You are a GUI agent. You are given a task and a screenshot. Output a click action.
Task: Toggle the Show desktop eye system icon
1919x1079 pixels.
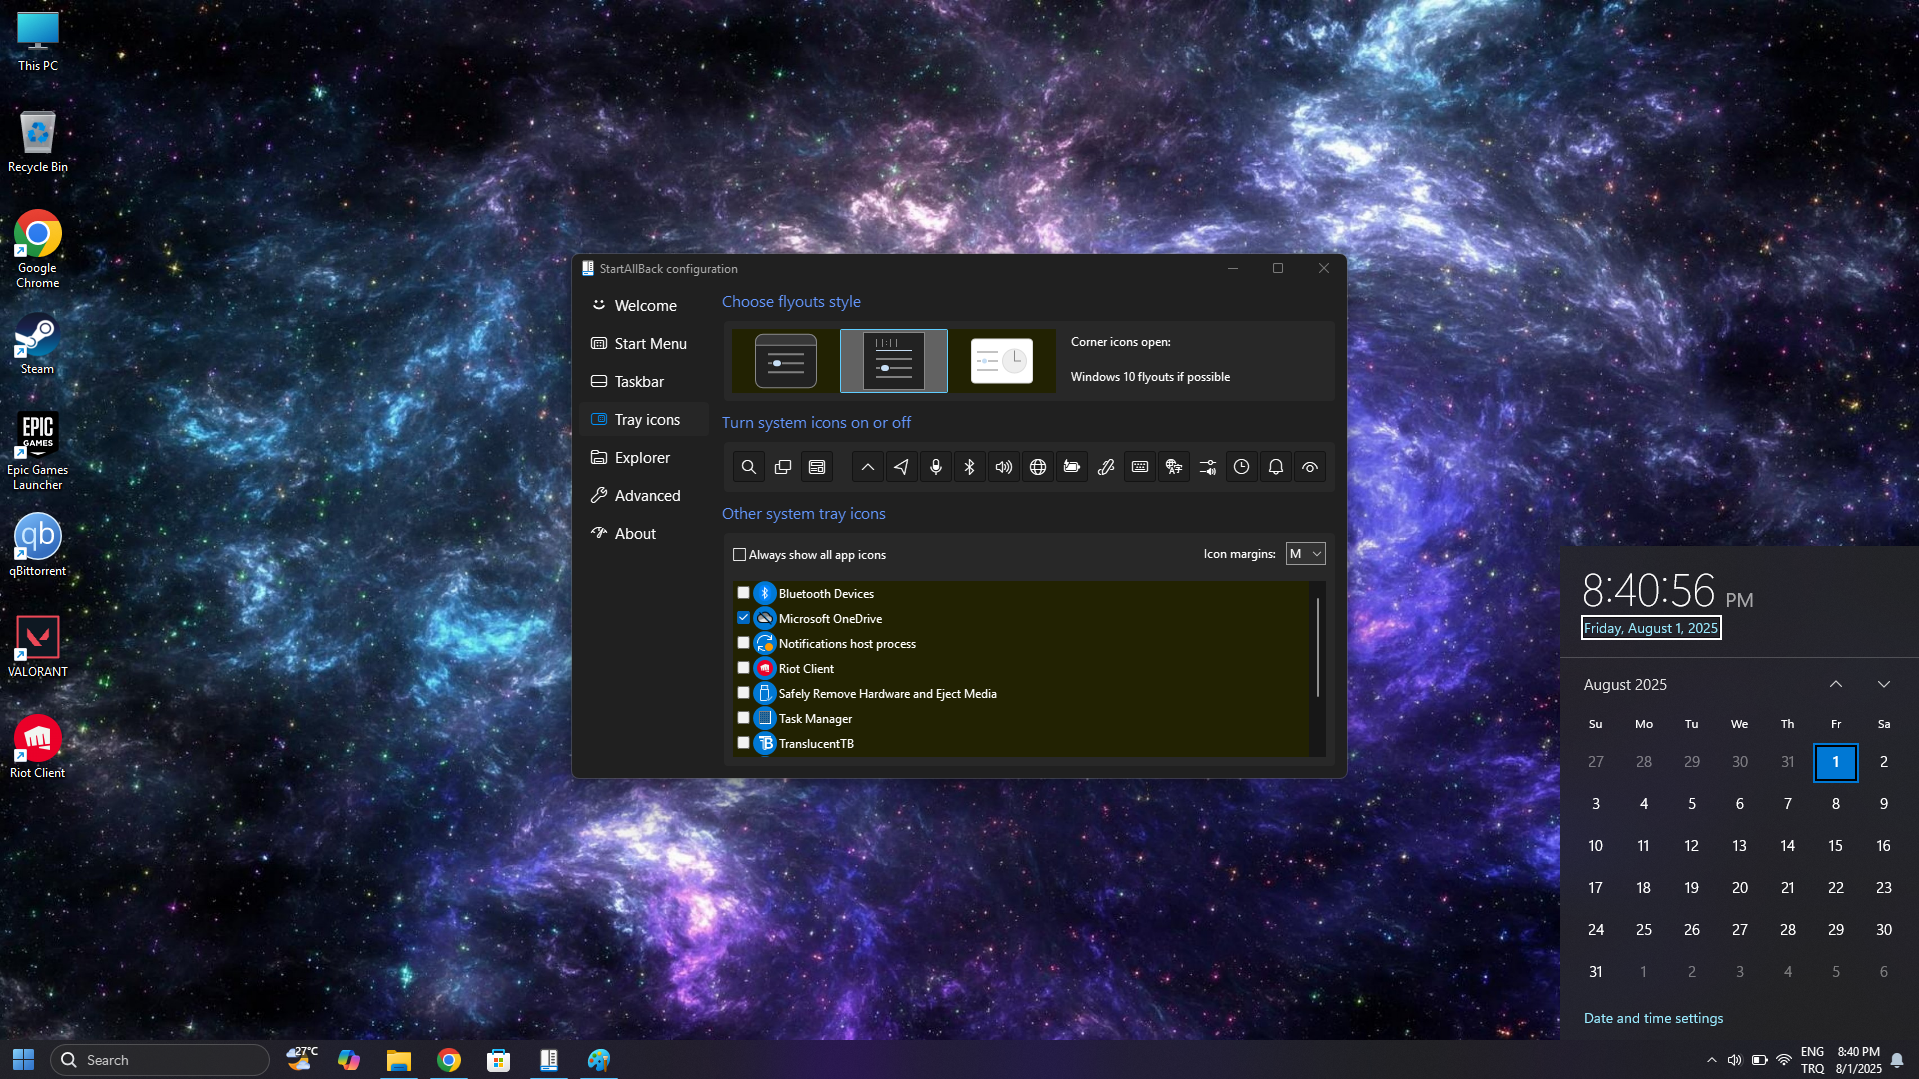1310,467
